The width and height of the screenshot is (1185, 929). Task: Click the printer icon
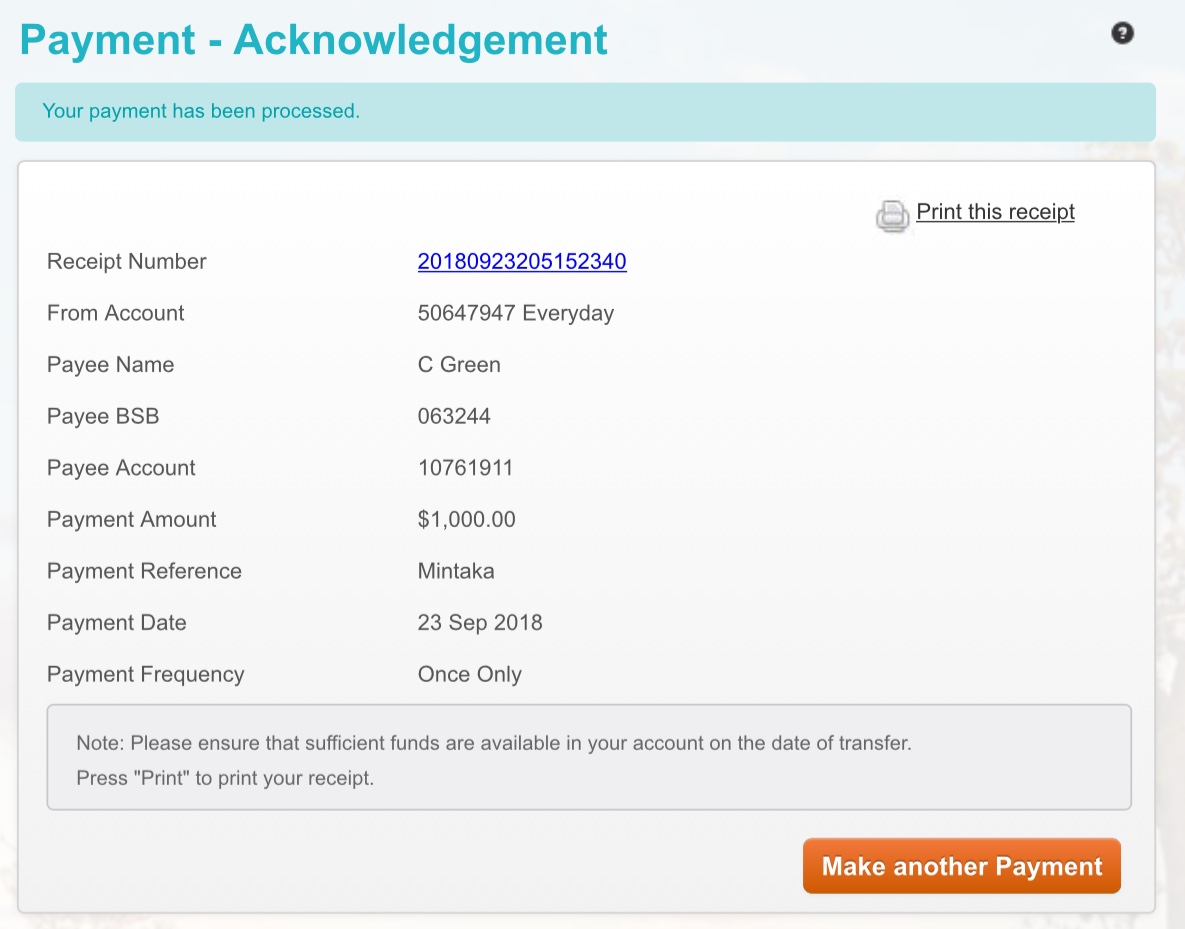click(x=893, y=216)
